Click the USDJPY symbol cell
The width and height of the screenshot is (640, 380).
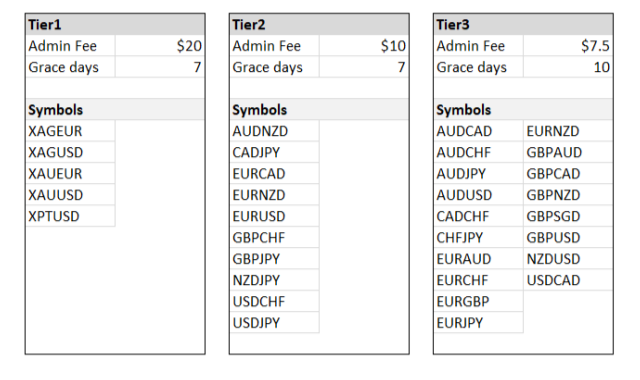[x=274, y=322]
